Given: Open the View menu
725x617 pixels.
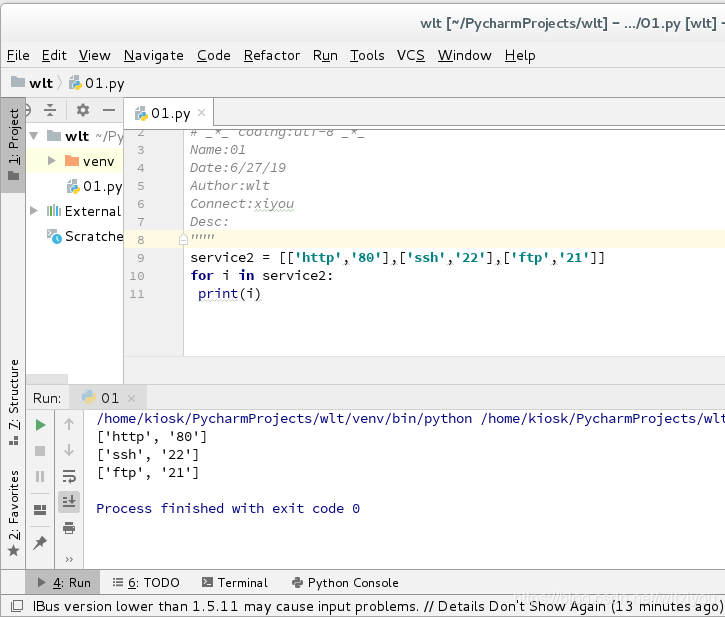Looking at the screenshot, I should (95, 56).
